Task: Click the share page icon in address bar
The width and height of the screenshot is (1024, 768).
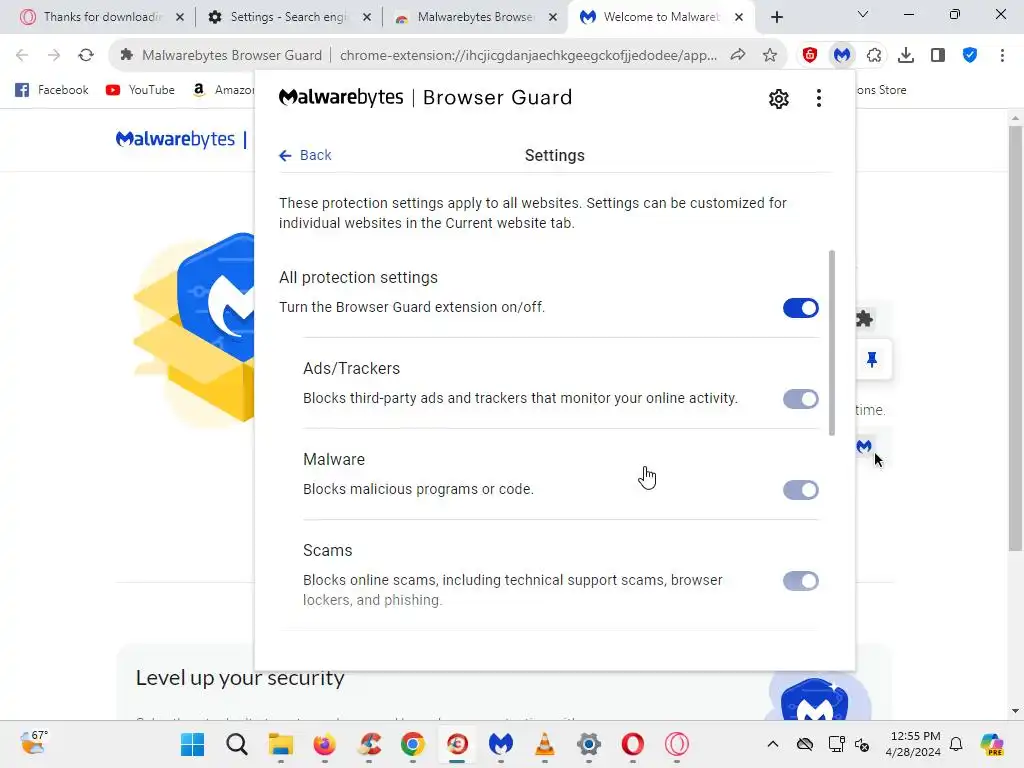Action: coord(738,56)
